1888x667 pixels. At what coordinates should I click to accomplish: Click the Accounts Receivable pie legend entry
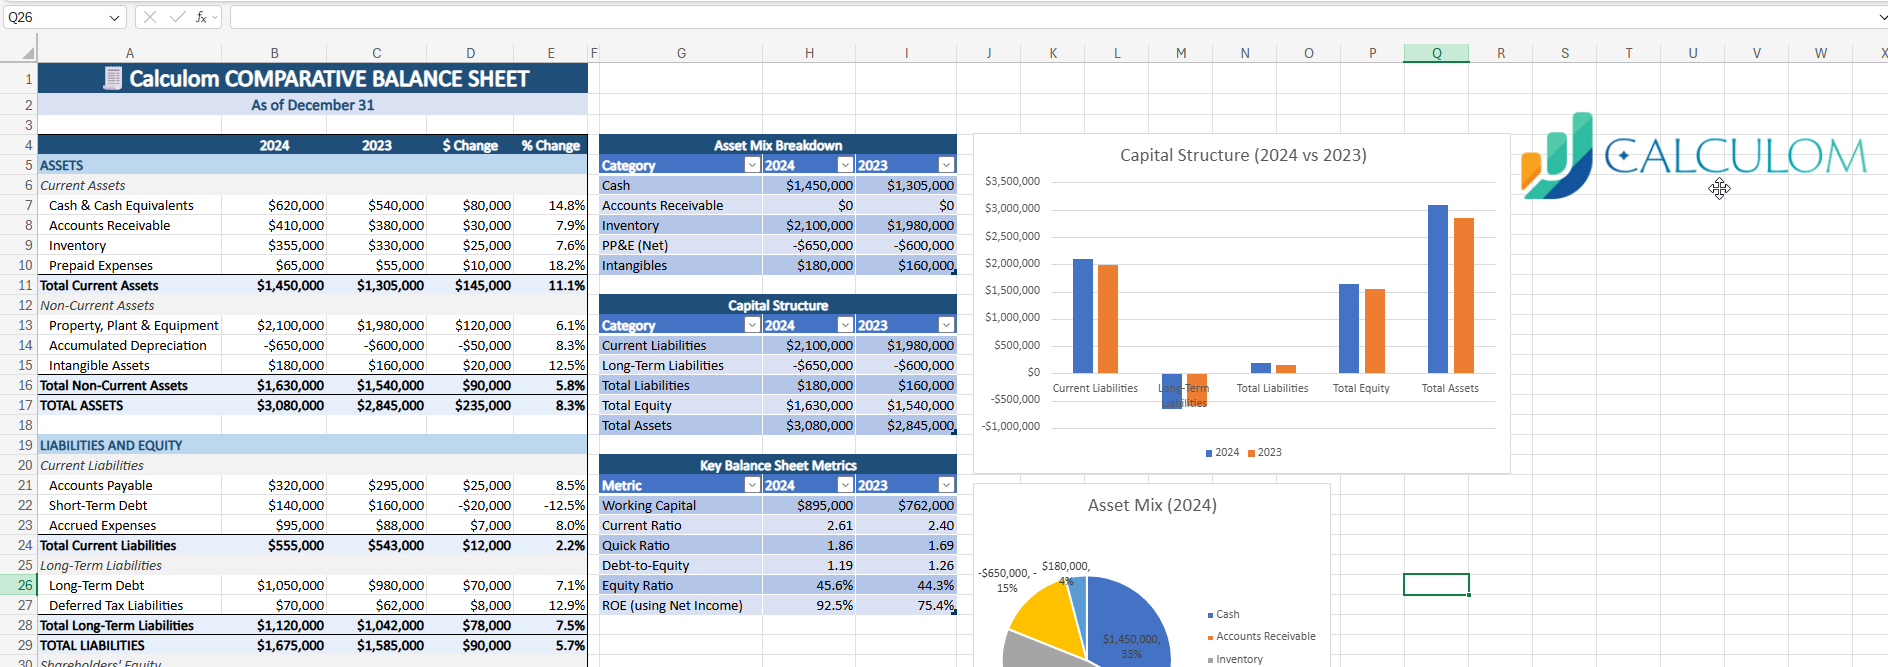coord(1261,636)
